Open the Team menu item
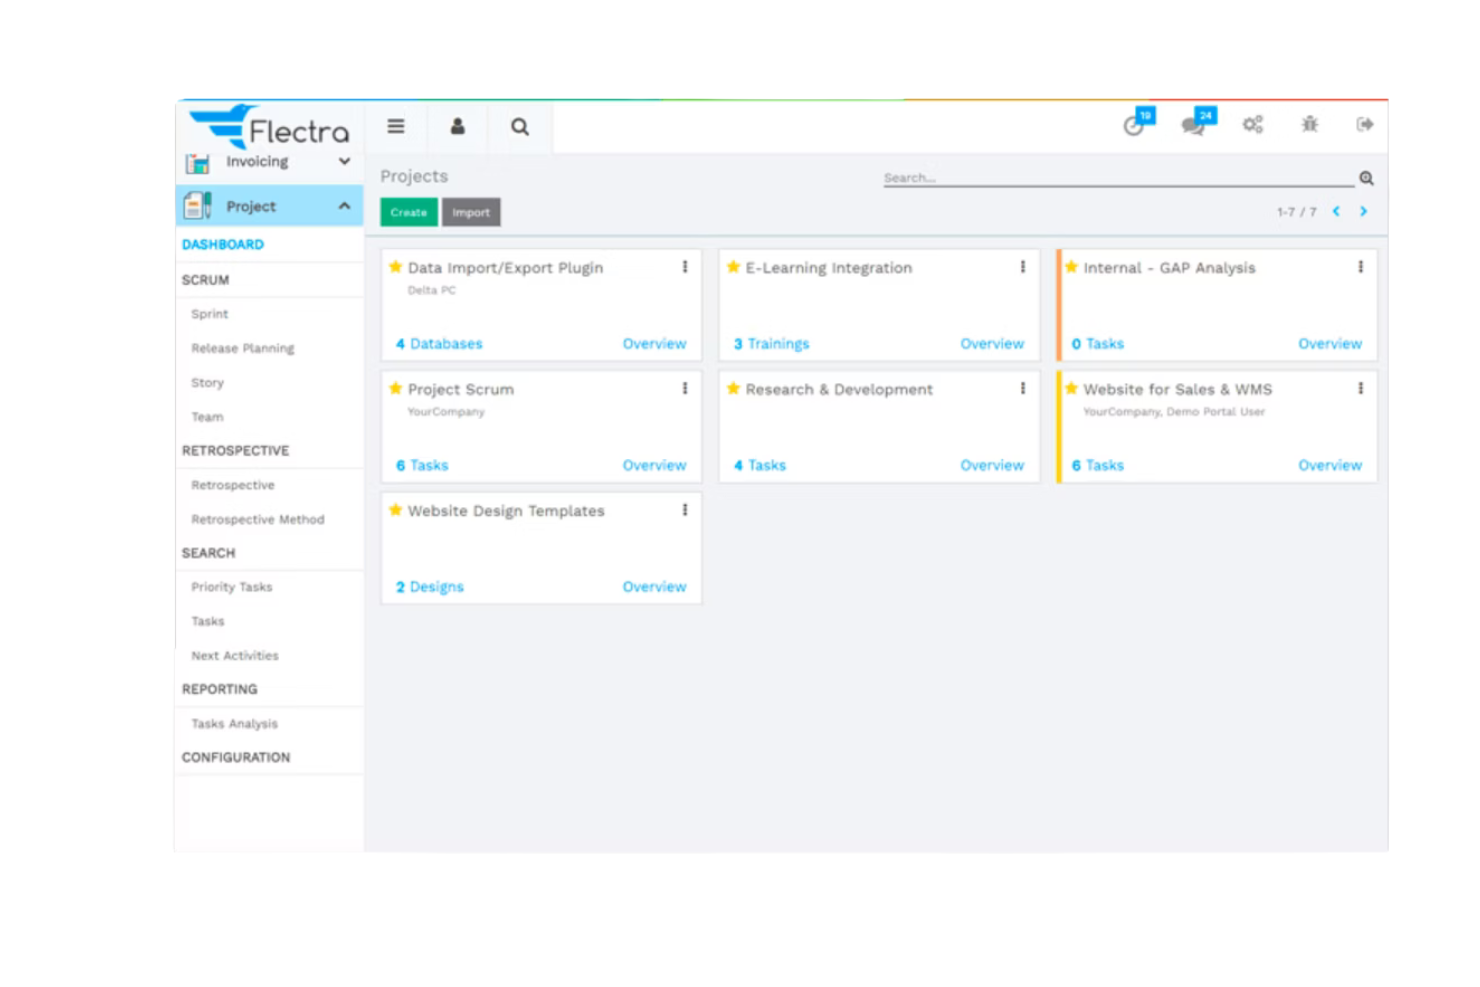The width and height of the screenshot is (1480, 987). [x=208, y=417]
